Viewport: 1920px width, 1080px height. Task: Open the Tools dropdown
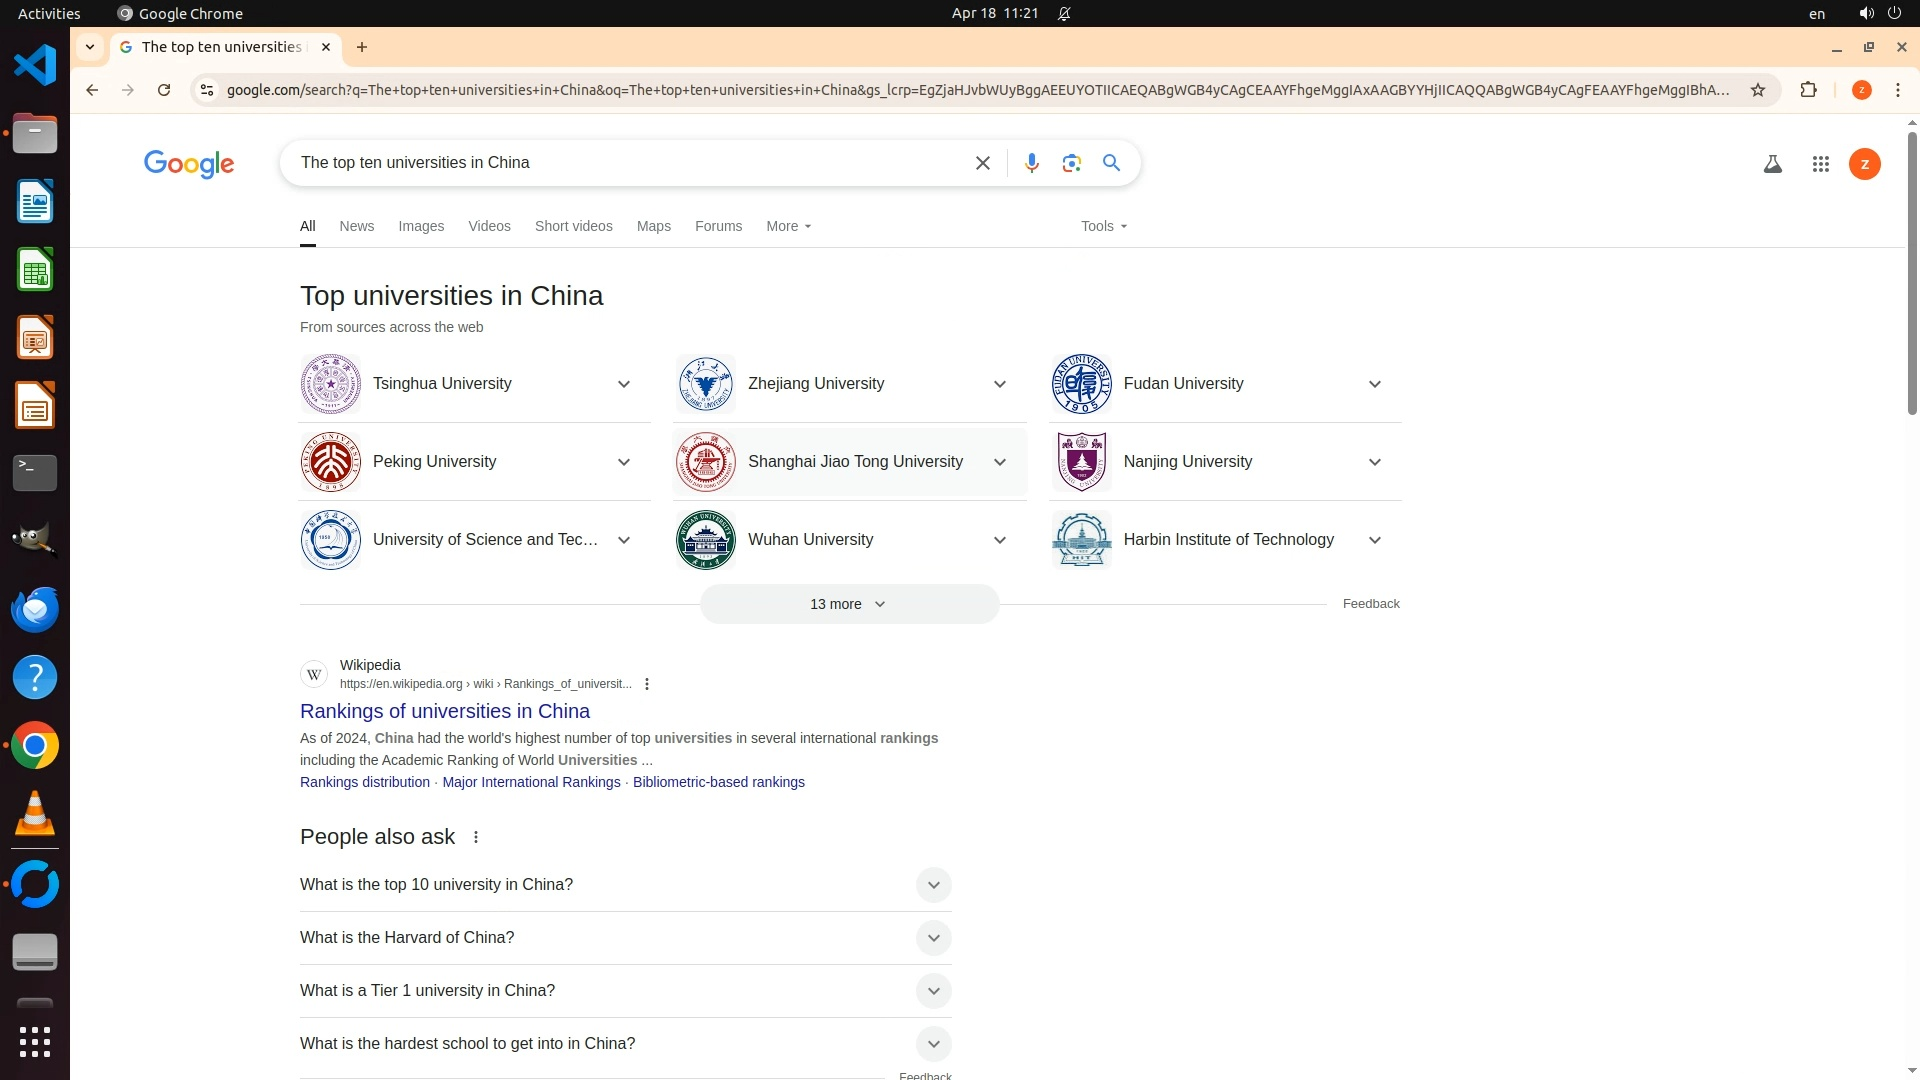pyautogui.click(x=1103, y=226)
